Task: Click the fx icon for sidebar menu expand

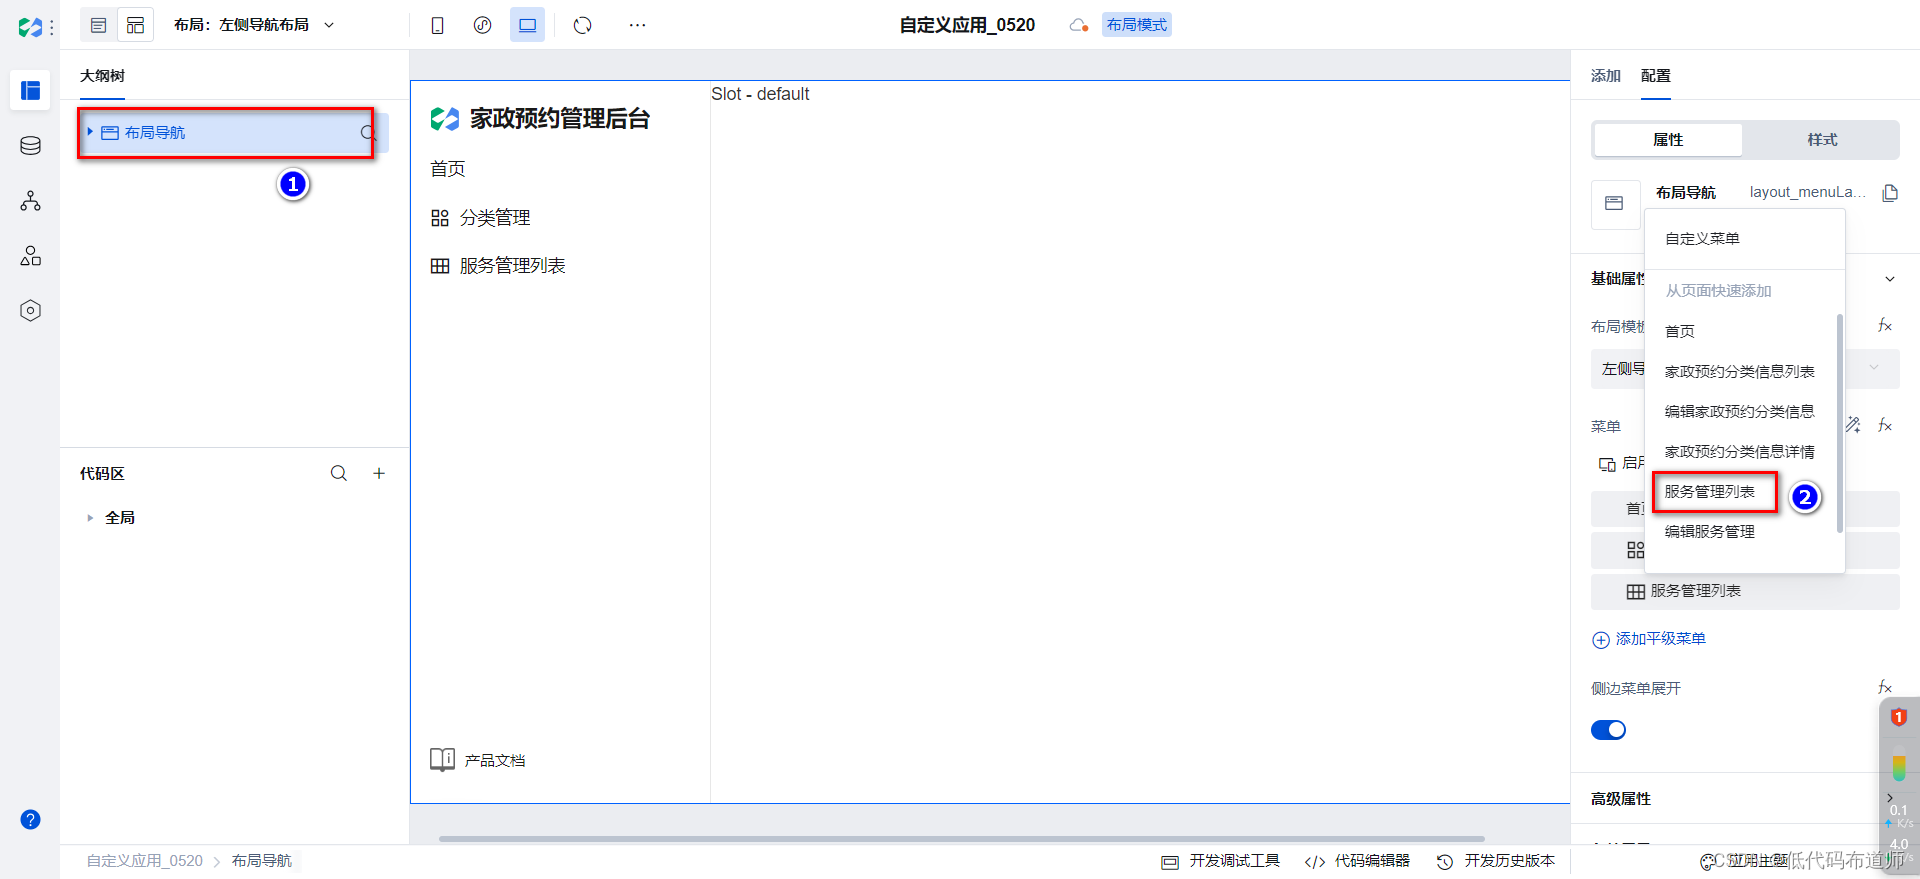Action: [1885, 688]
